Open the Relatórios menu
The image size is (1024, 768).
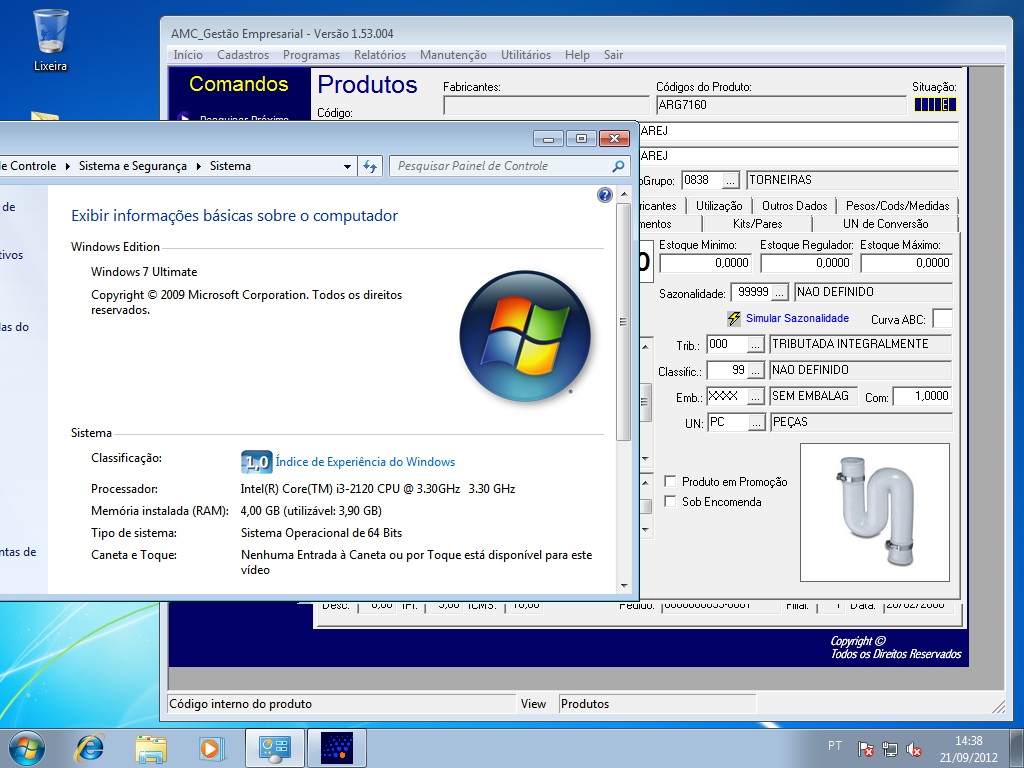(380, 55)
